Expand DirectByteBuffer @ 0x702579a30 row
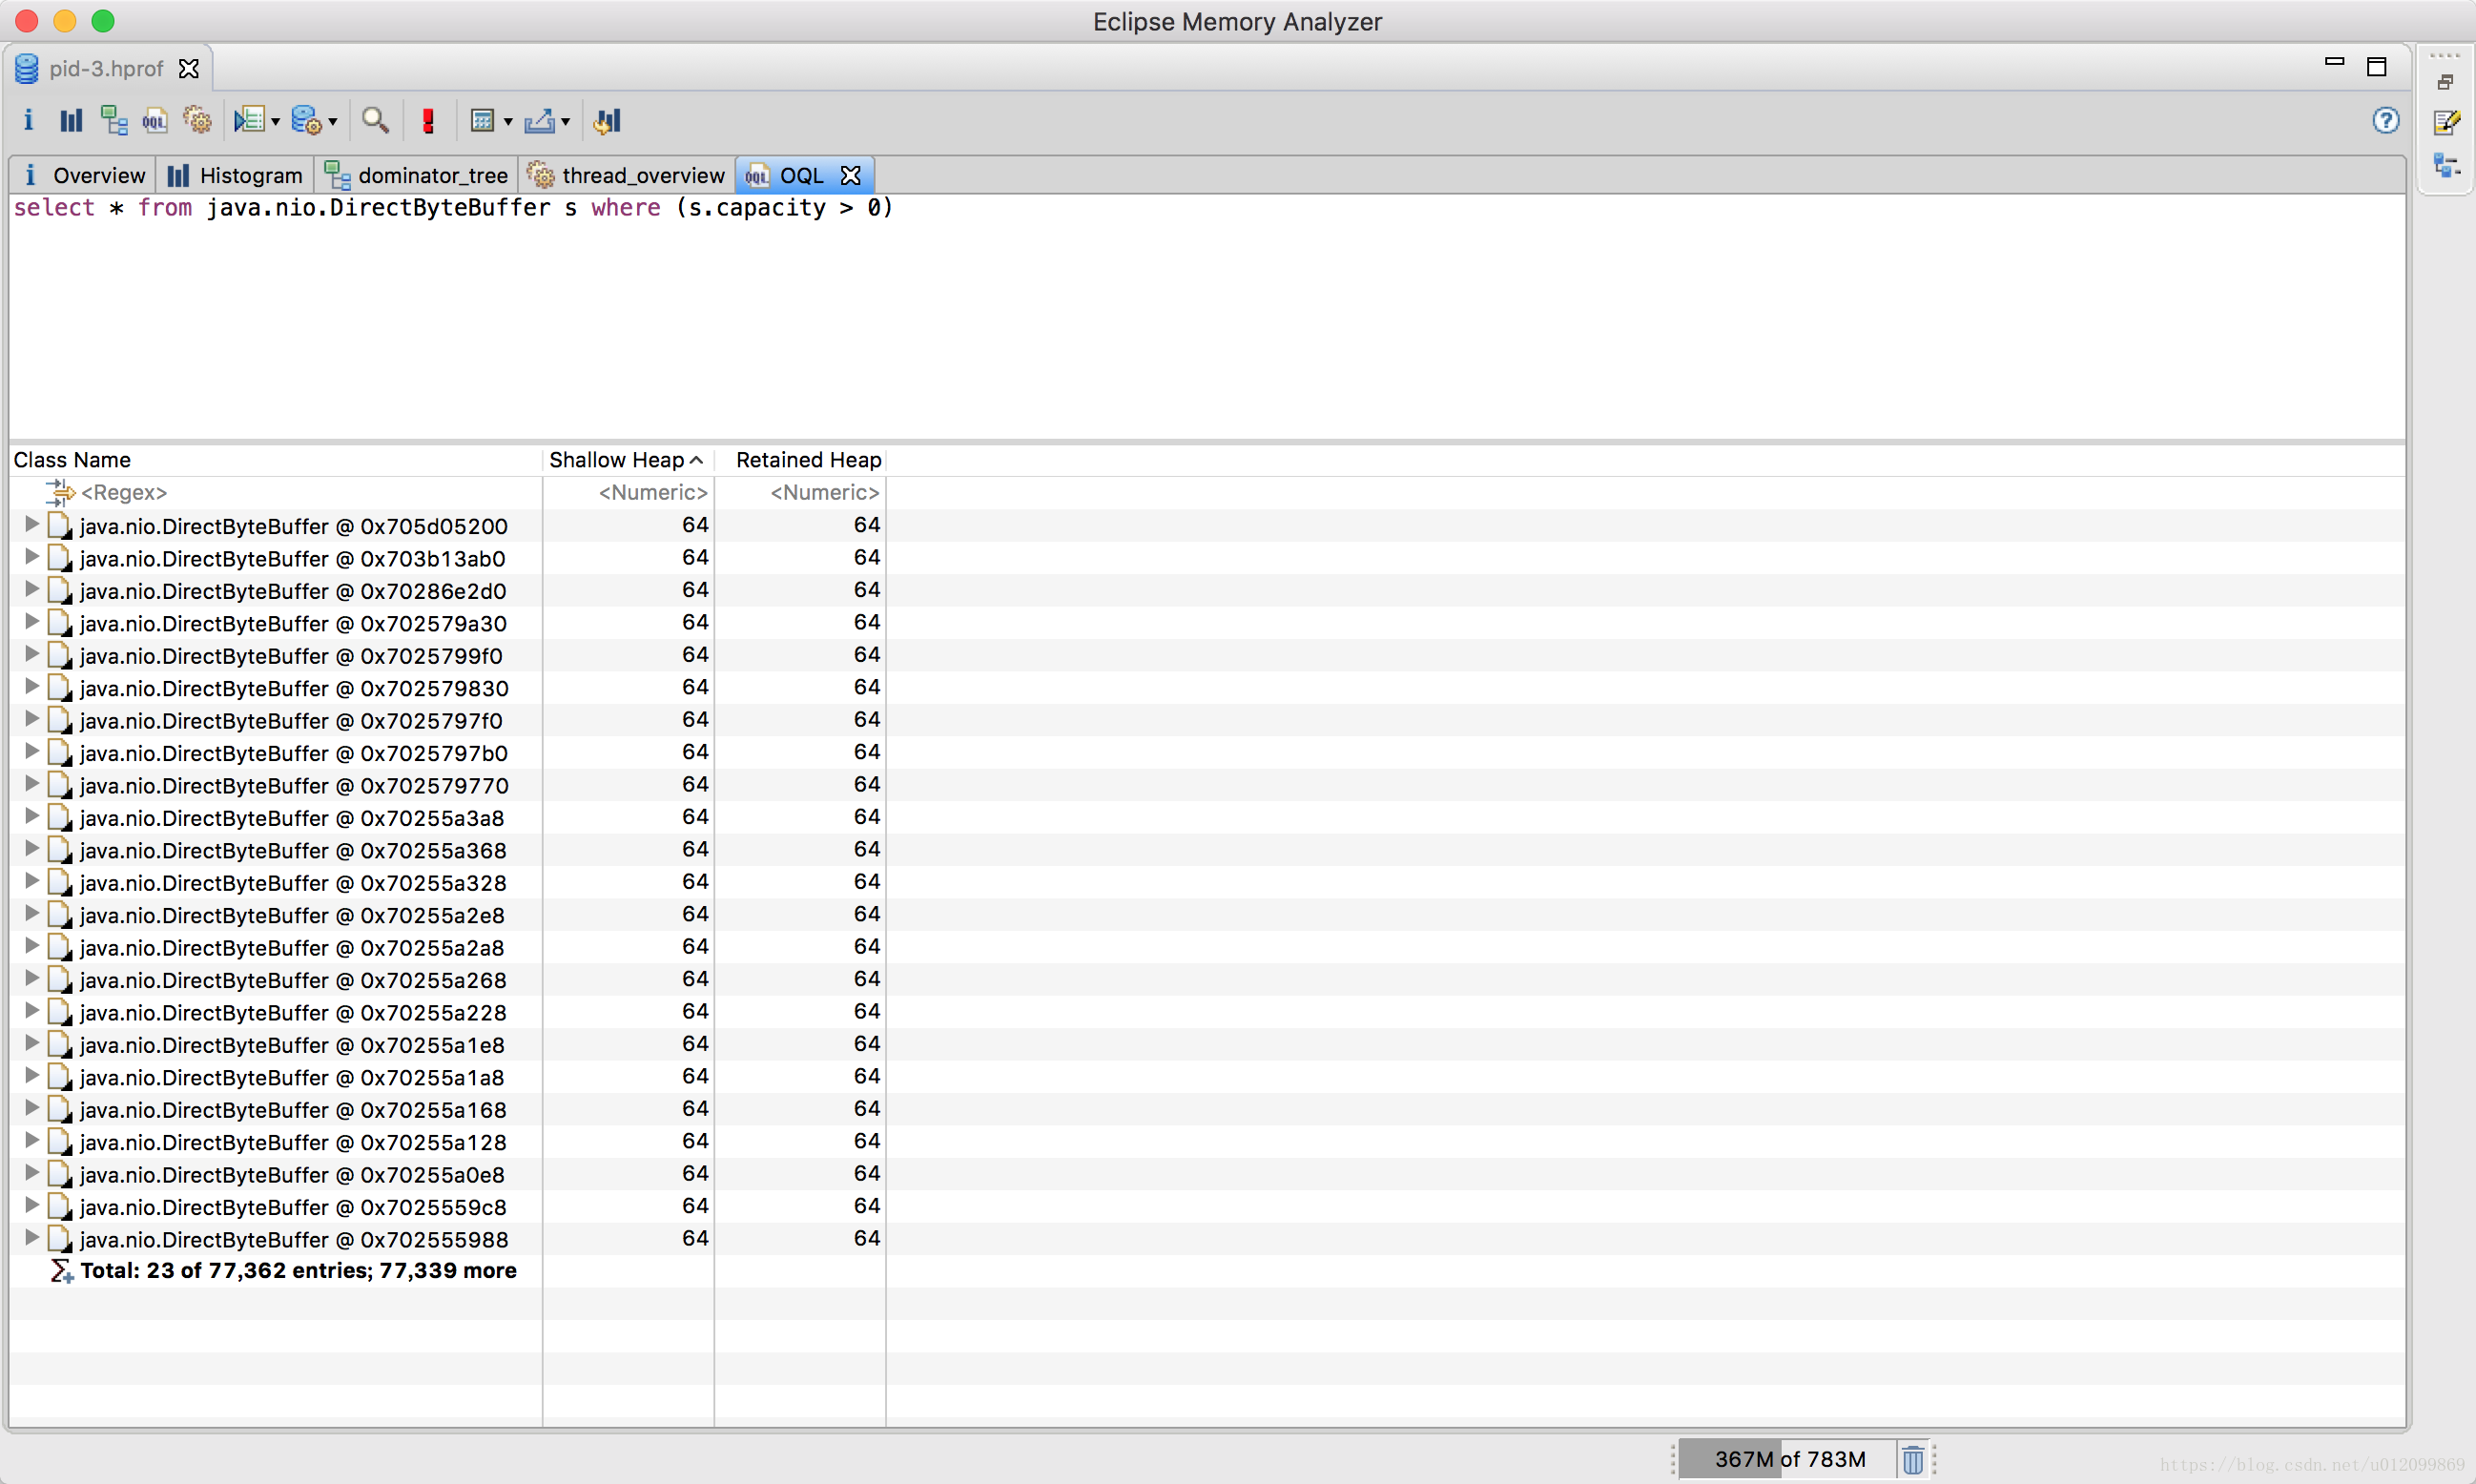 pyautogui.click(x=31, y=622)
